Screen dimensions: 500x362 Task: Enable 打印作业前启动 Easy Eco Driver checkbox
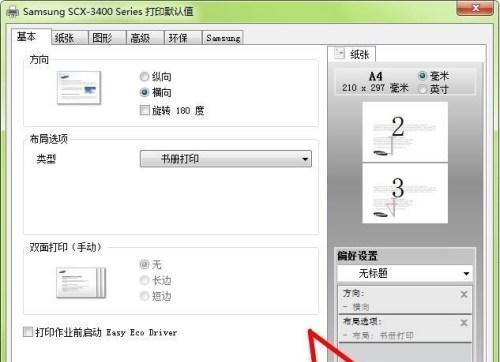tap(28, 332)
